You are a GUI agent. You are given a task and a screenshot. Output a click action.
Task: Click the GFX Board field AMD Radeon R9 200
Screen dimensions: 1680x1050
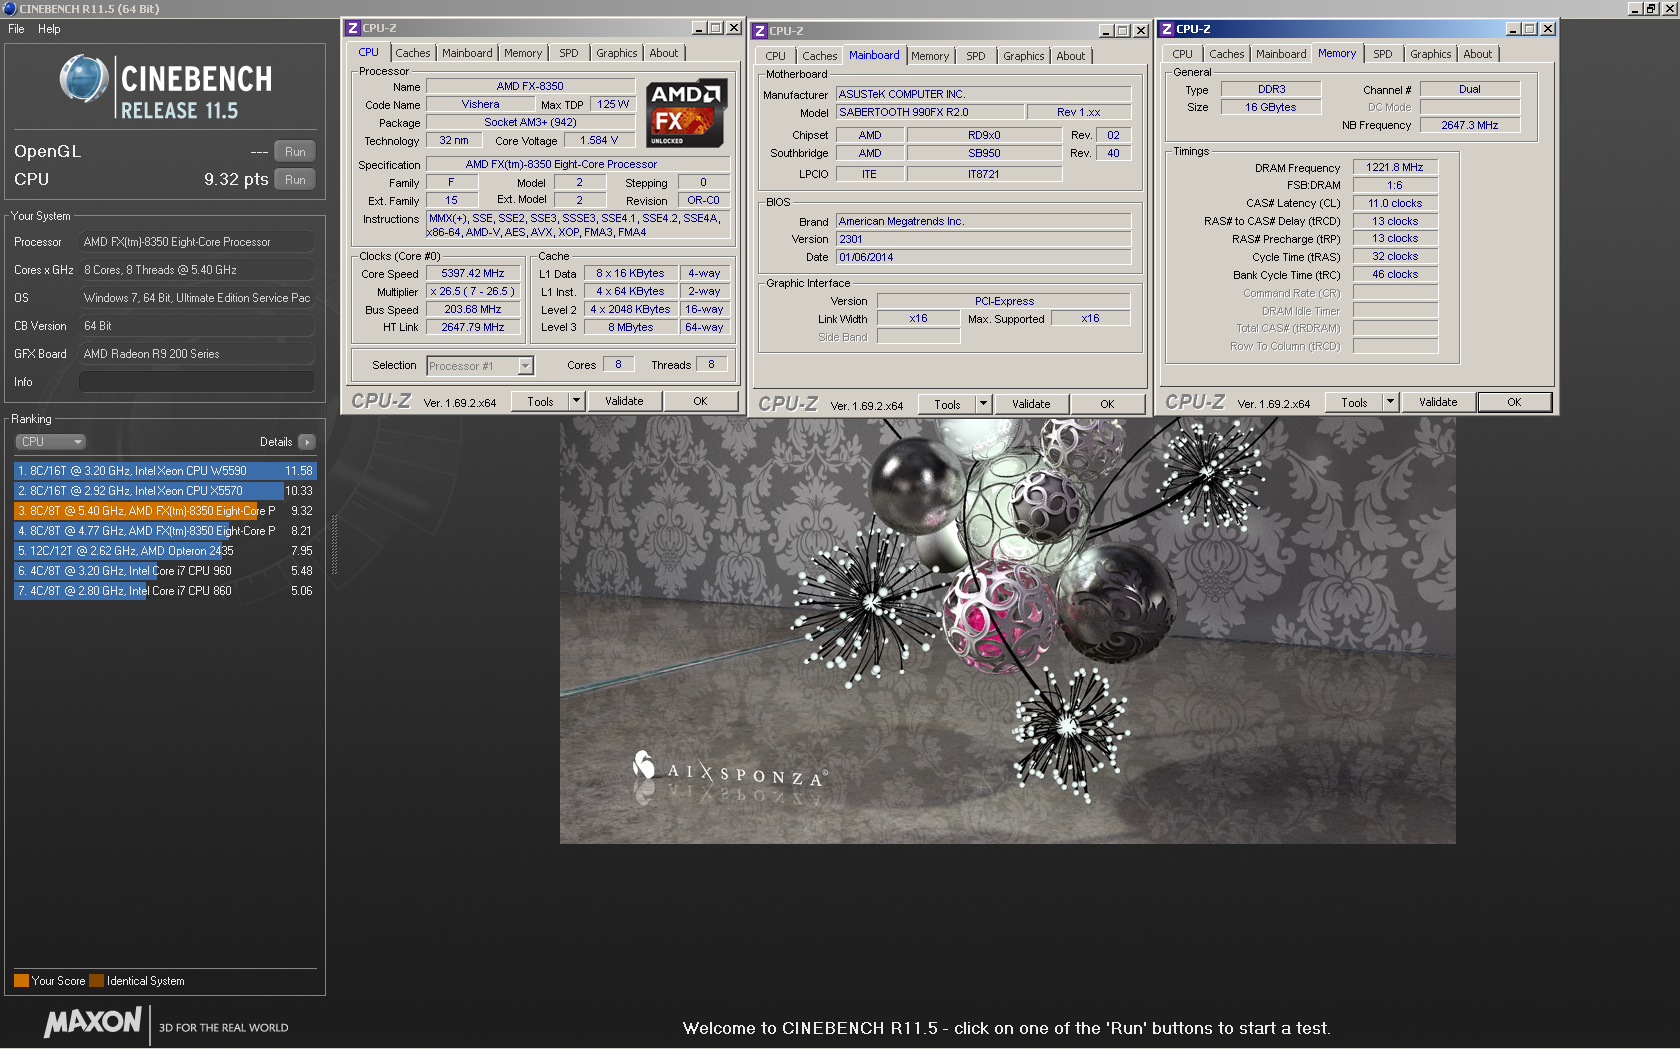(x=197, y=354)
